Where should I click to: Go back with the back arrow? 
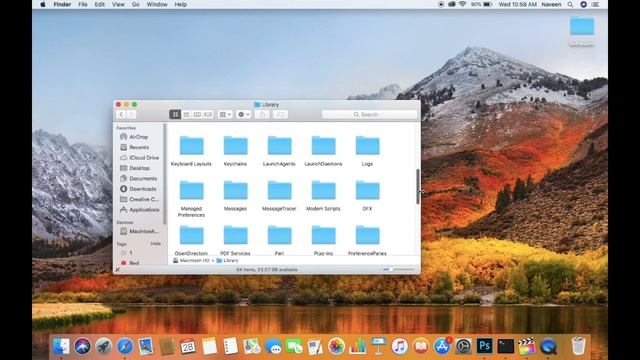tap(121, 115)
